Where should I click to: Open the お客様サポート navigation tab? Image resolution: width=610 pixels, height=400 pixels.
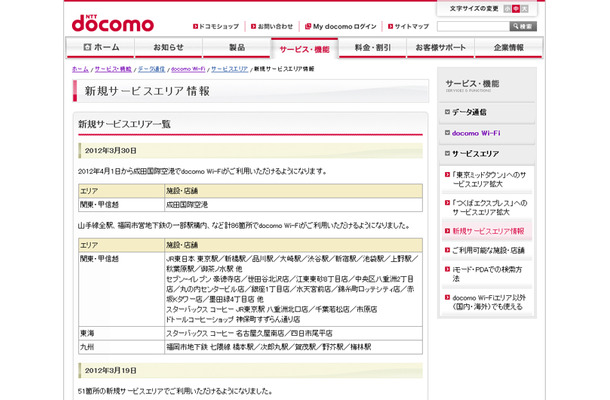440,47
